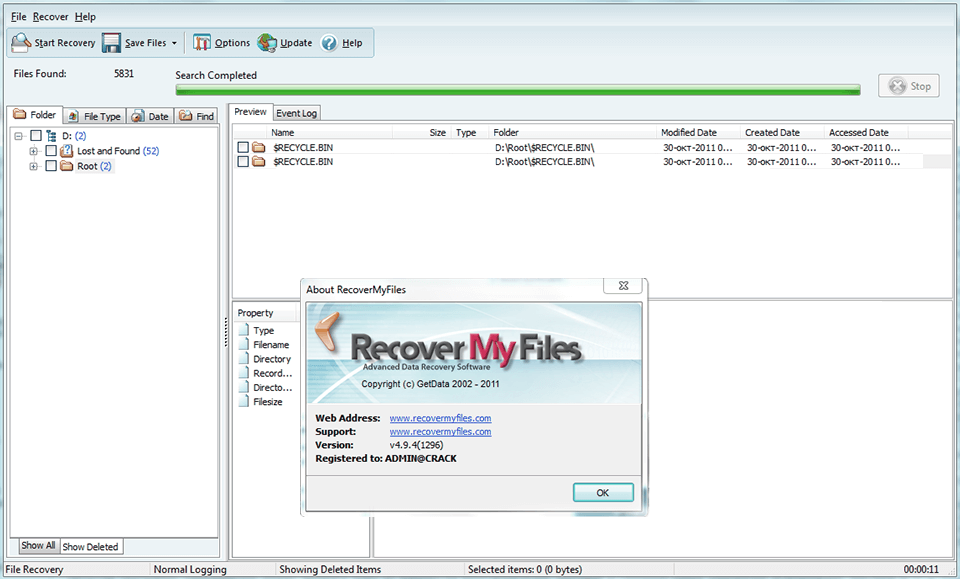The image size is (960, 579).
Task: Tick the Root folder checkbox
Action: click(x=51, y=166)
